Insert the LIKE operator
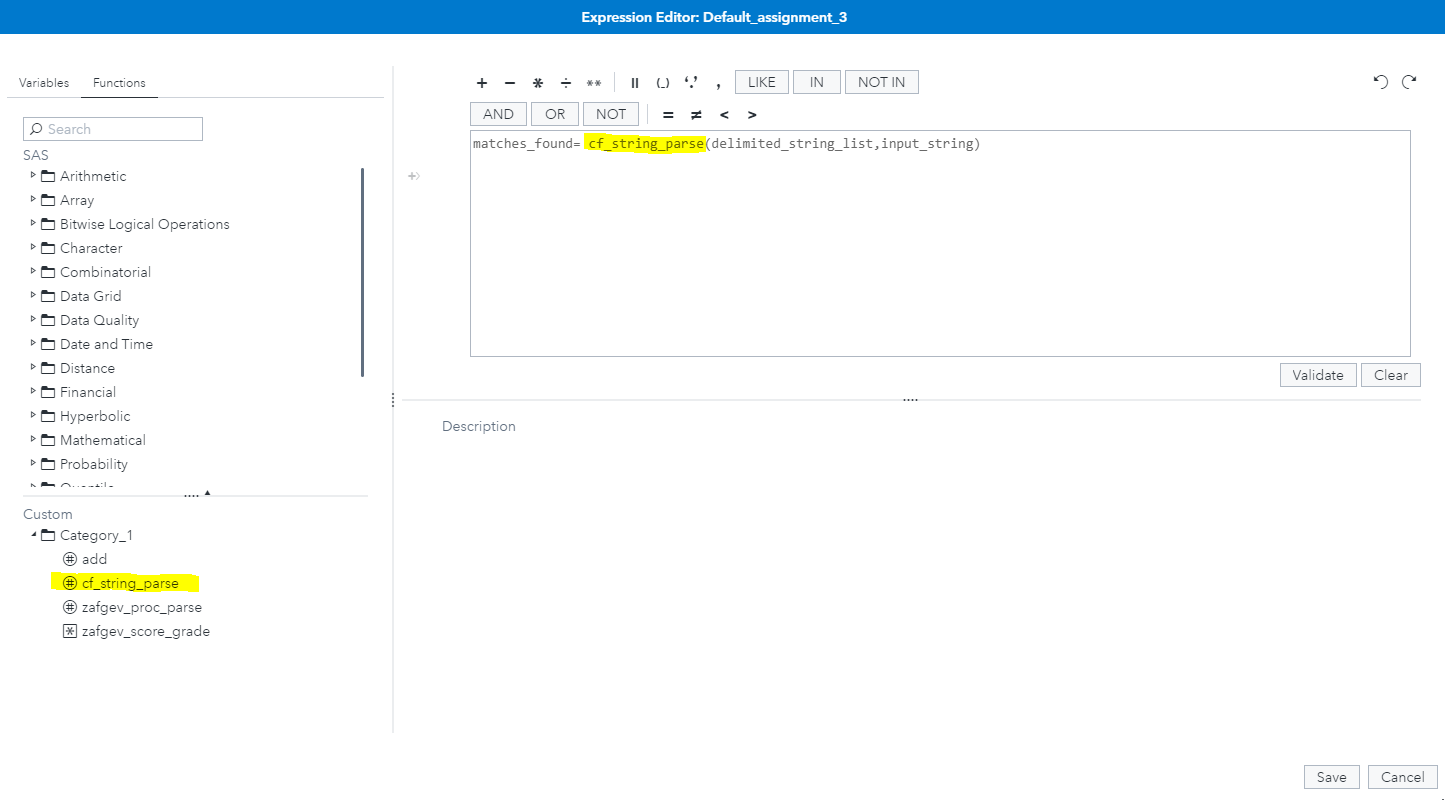The width and height of the screenshot is (1445, 800). coord(761,82)
